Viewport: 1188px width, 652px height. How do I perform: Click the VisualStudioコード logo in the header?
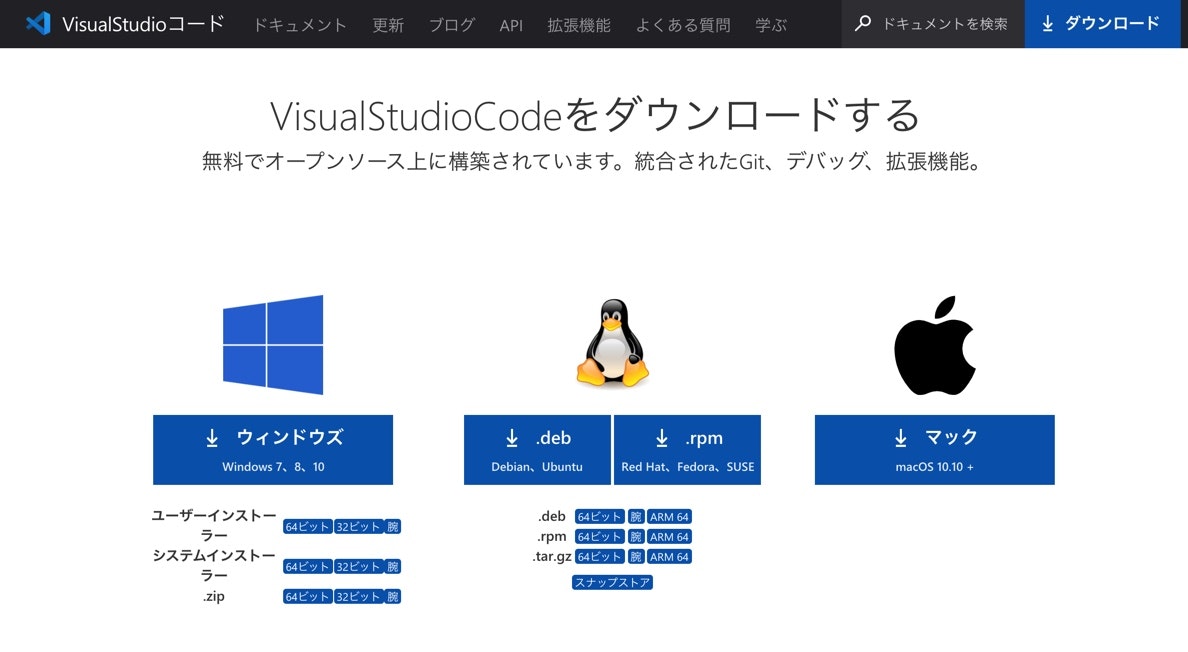click(x=125, y=23)
